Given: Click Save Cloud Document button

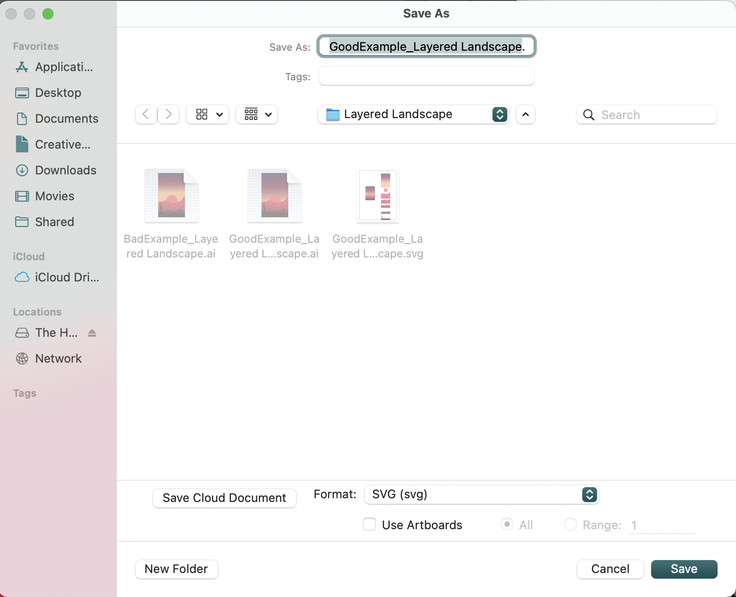Looking at the screenshot, I should [224, 498].
